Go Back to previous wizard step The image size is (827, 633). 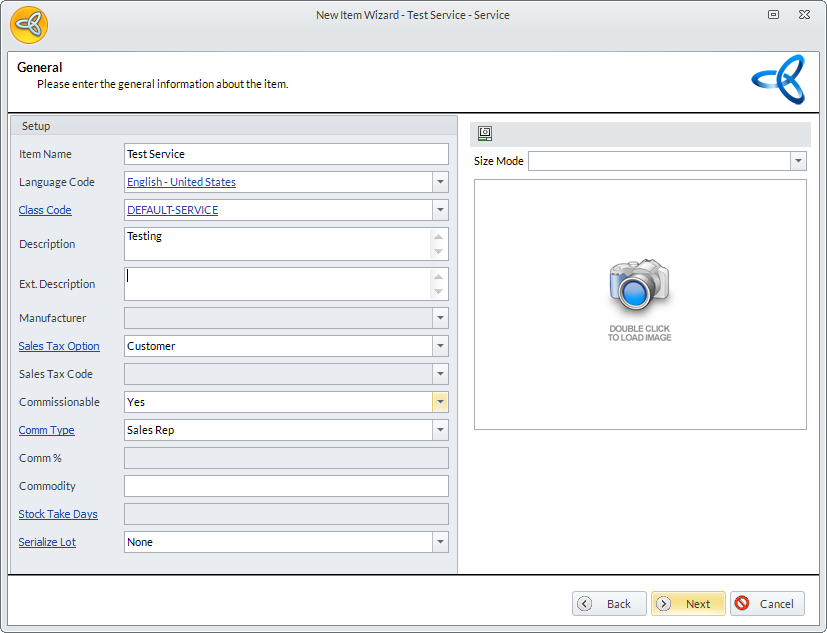pos(609,604)
